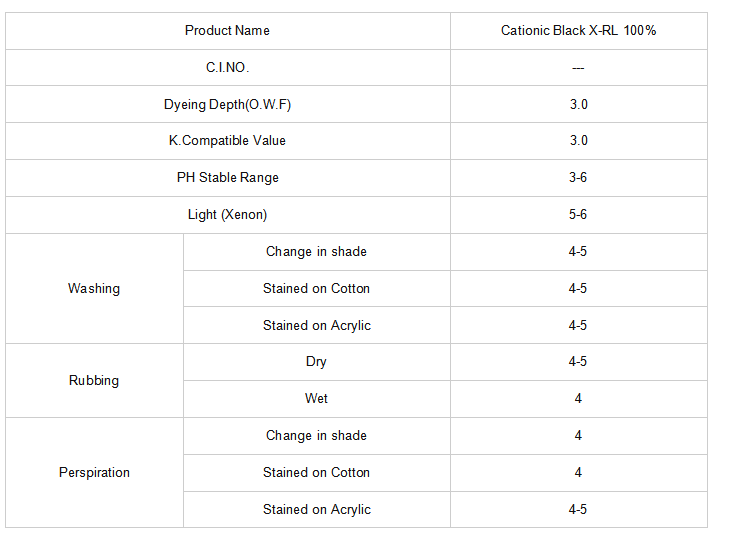Select the Washing category cell
Viewport: 729px width, 534px height.
[x=94, y=289]
